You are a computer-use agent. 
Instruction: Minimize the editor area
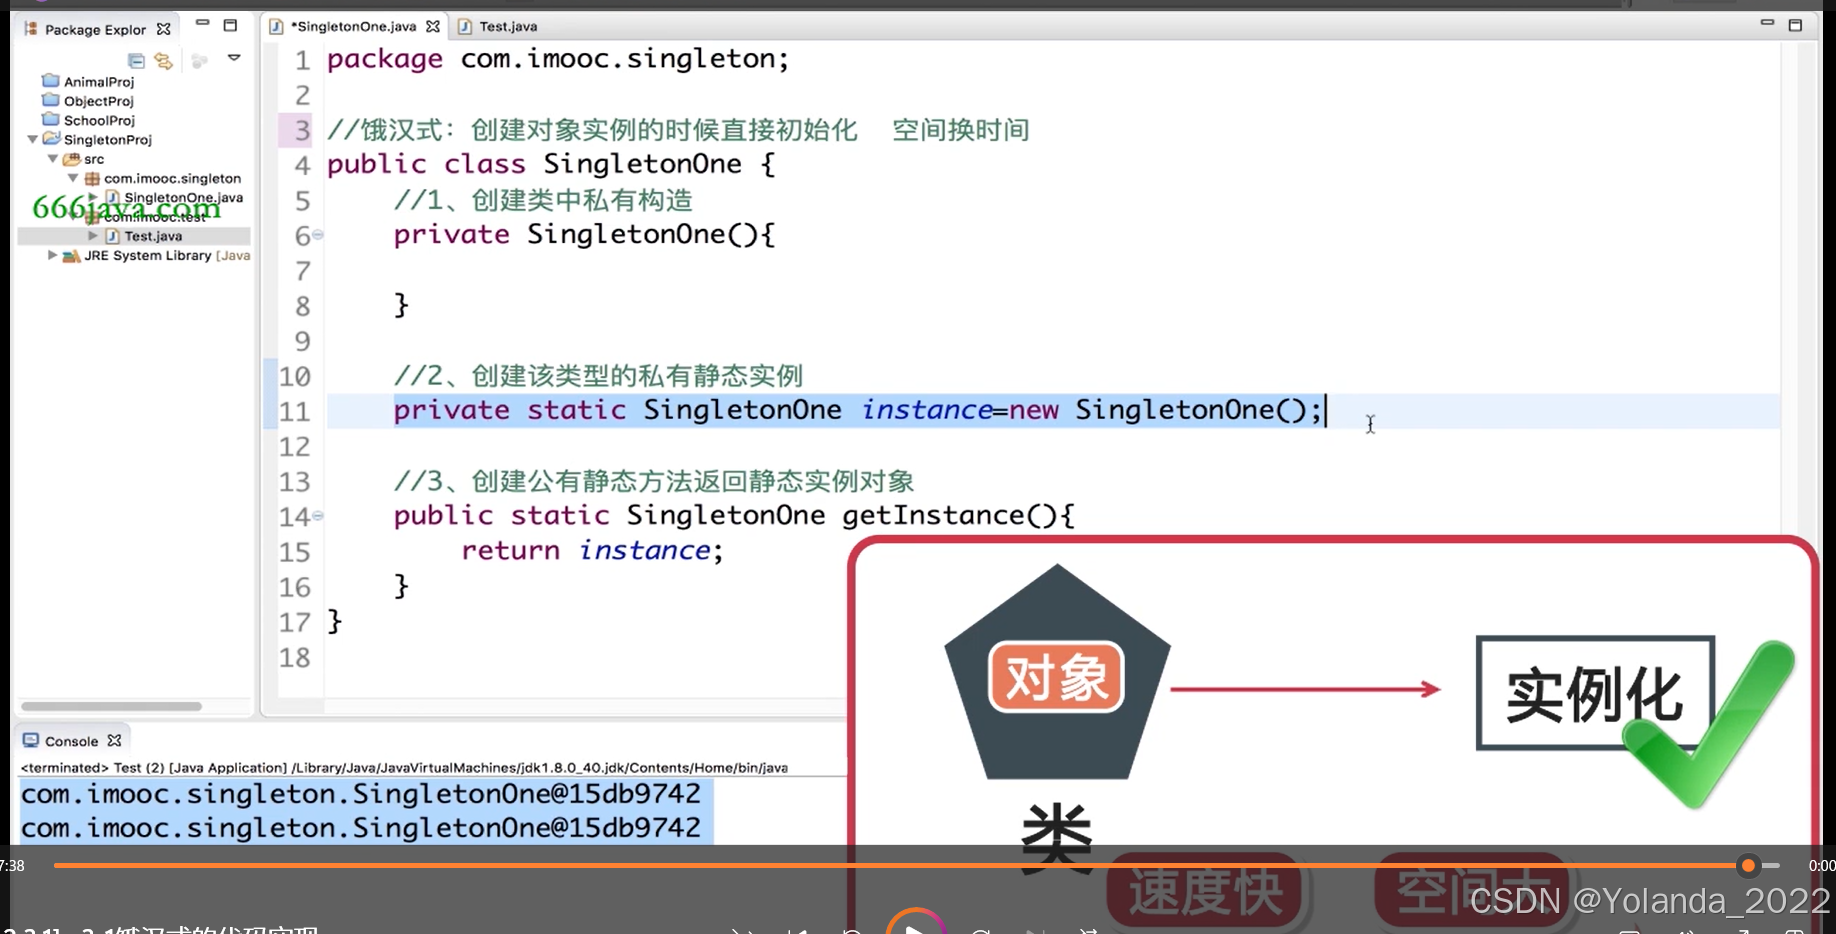[1767, 21]
